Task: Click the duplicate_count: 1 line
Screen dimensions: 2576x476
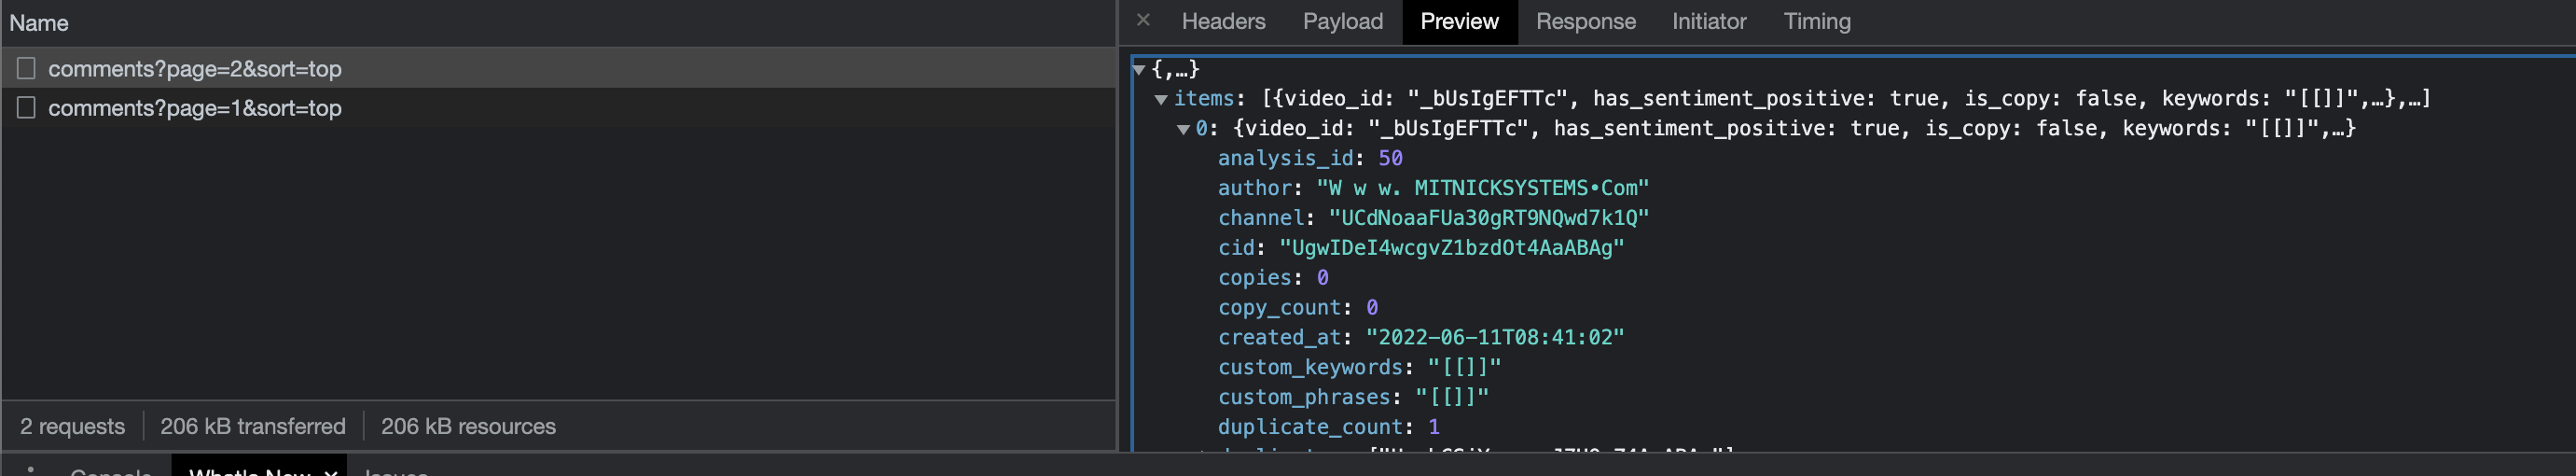Action: [1329, 427]
